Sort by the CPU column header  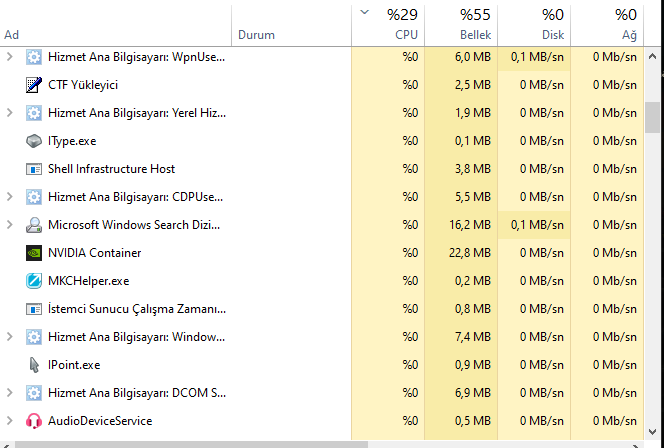[x=388, y=25]
